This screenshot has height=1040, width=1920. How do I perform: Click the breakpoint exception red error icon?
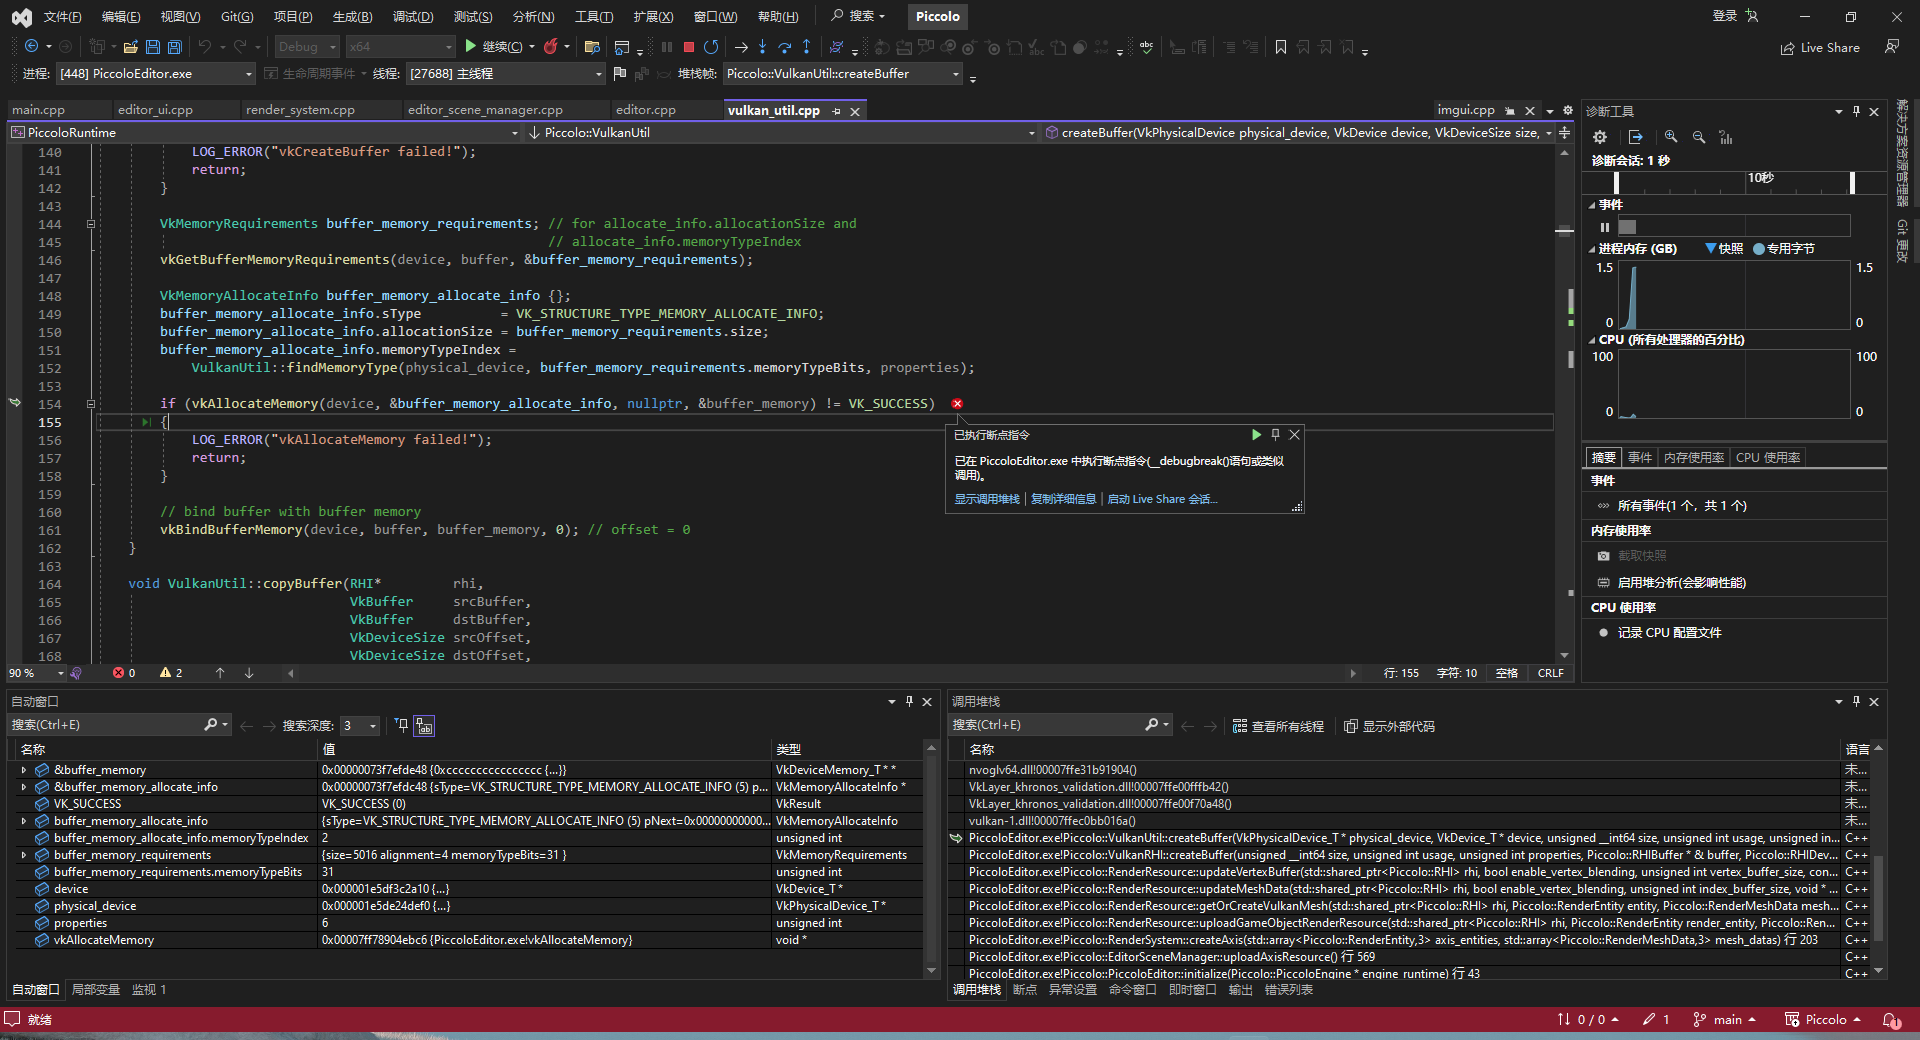957,404
